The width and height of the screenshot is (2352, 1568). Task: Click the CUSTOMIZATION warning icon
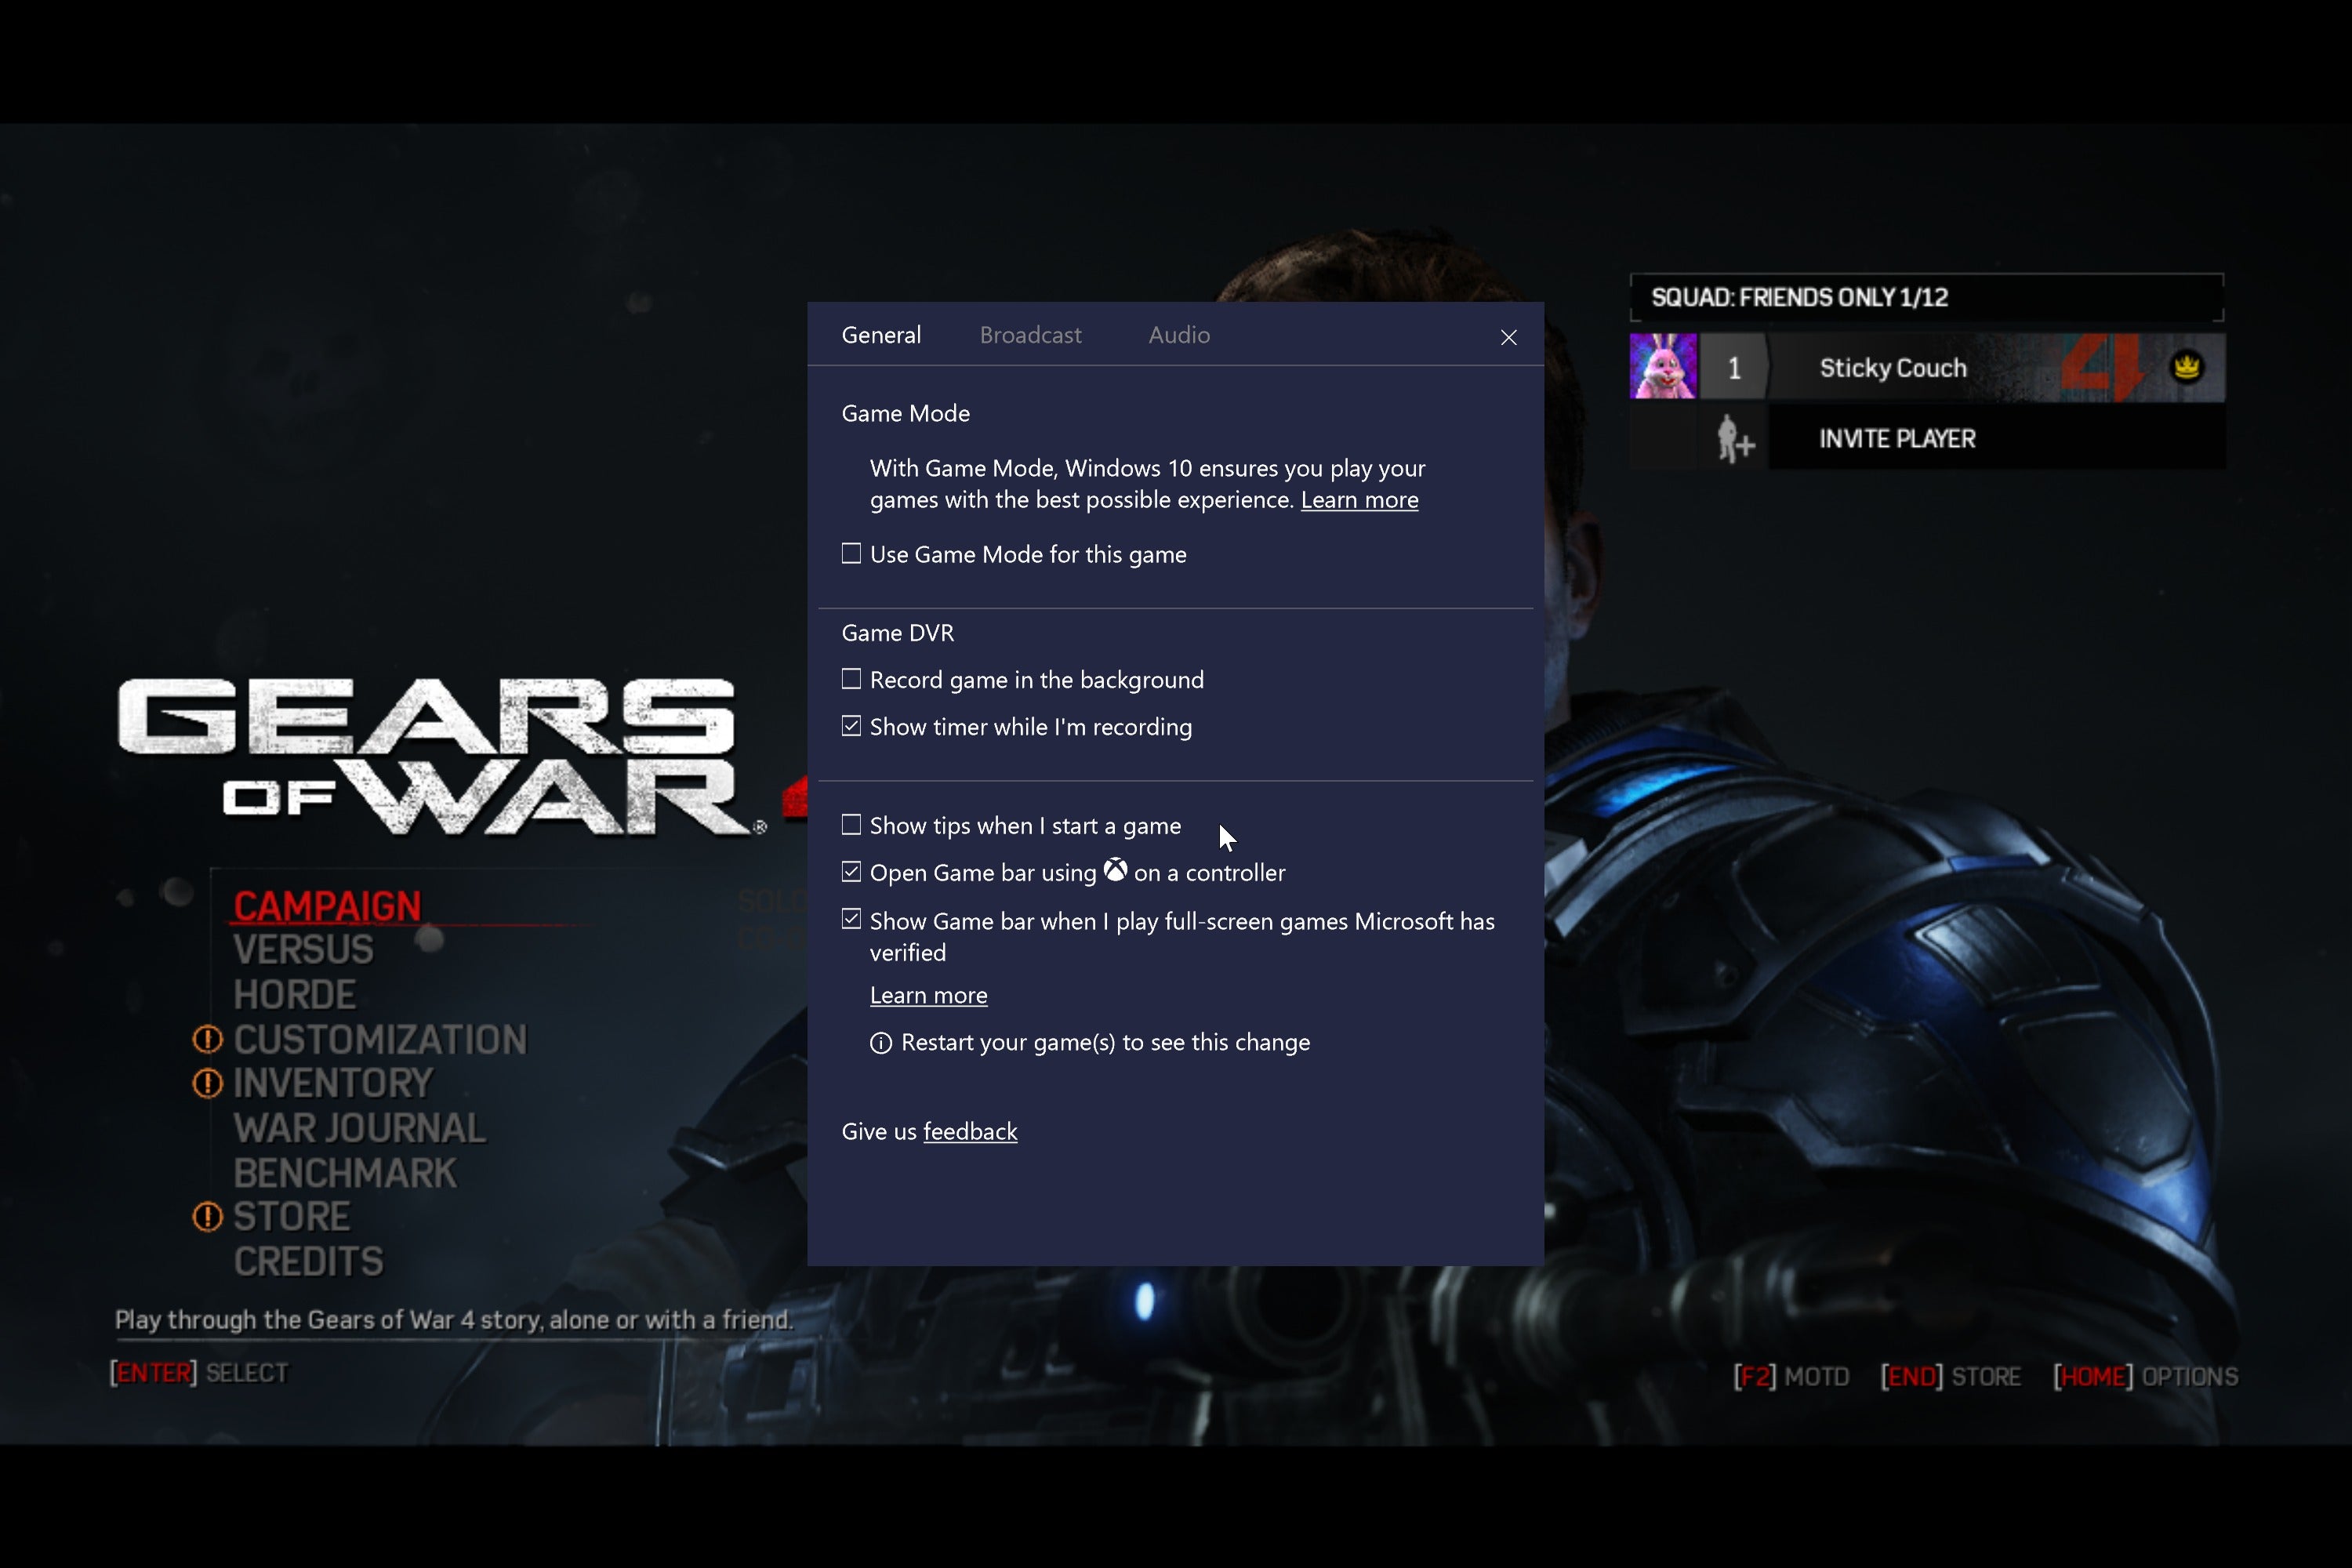coord(206,1038)
